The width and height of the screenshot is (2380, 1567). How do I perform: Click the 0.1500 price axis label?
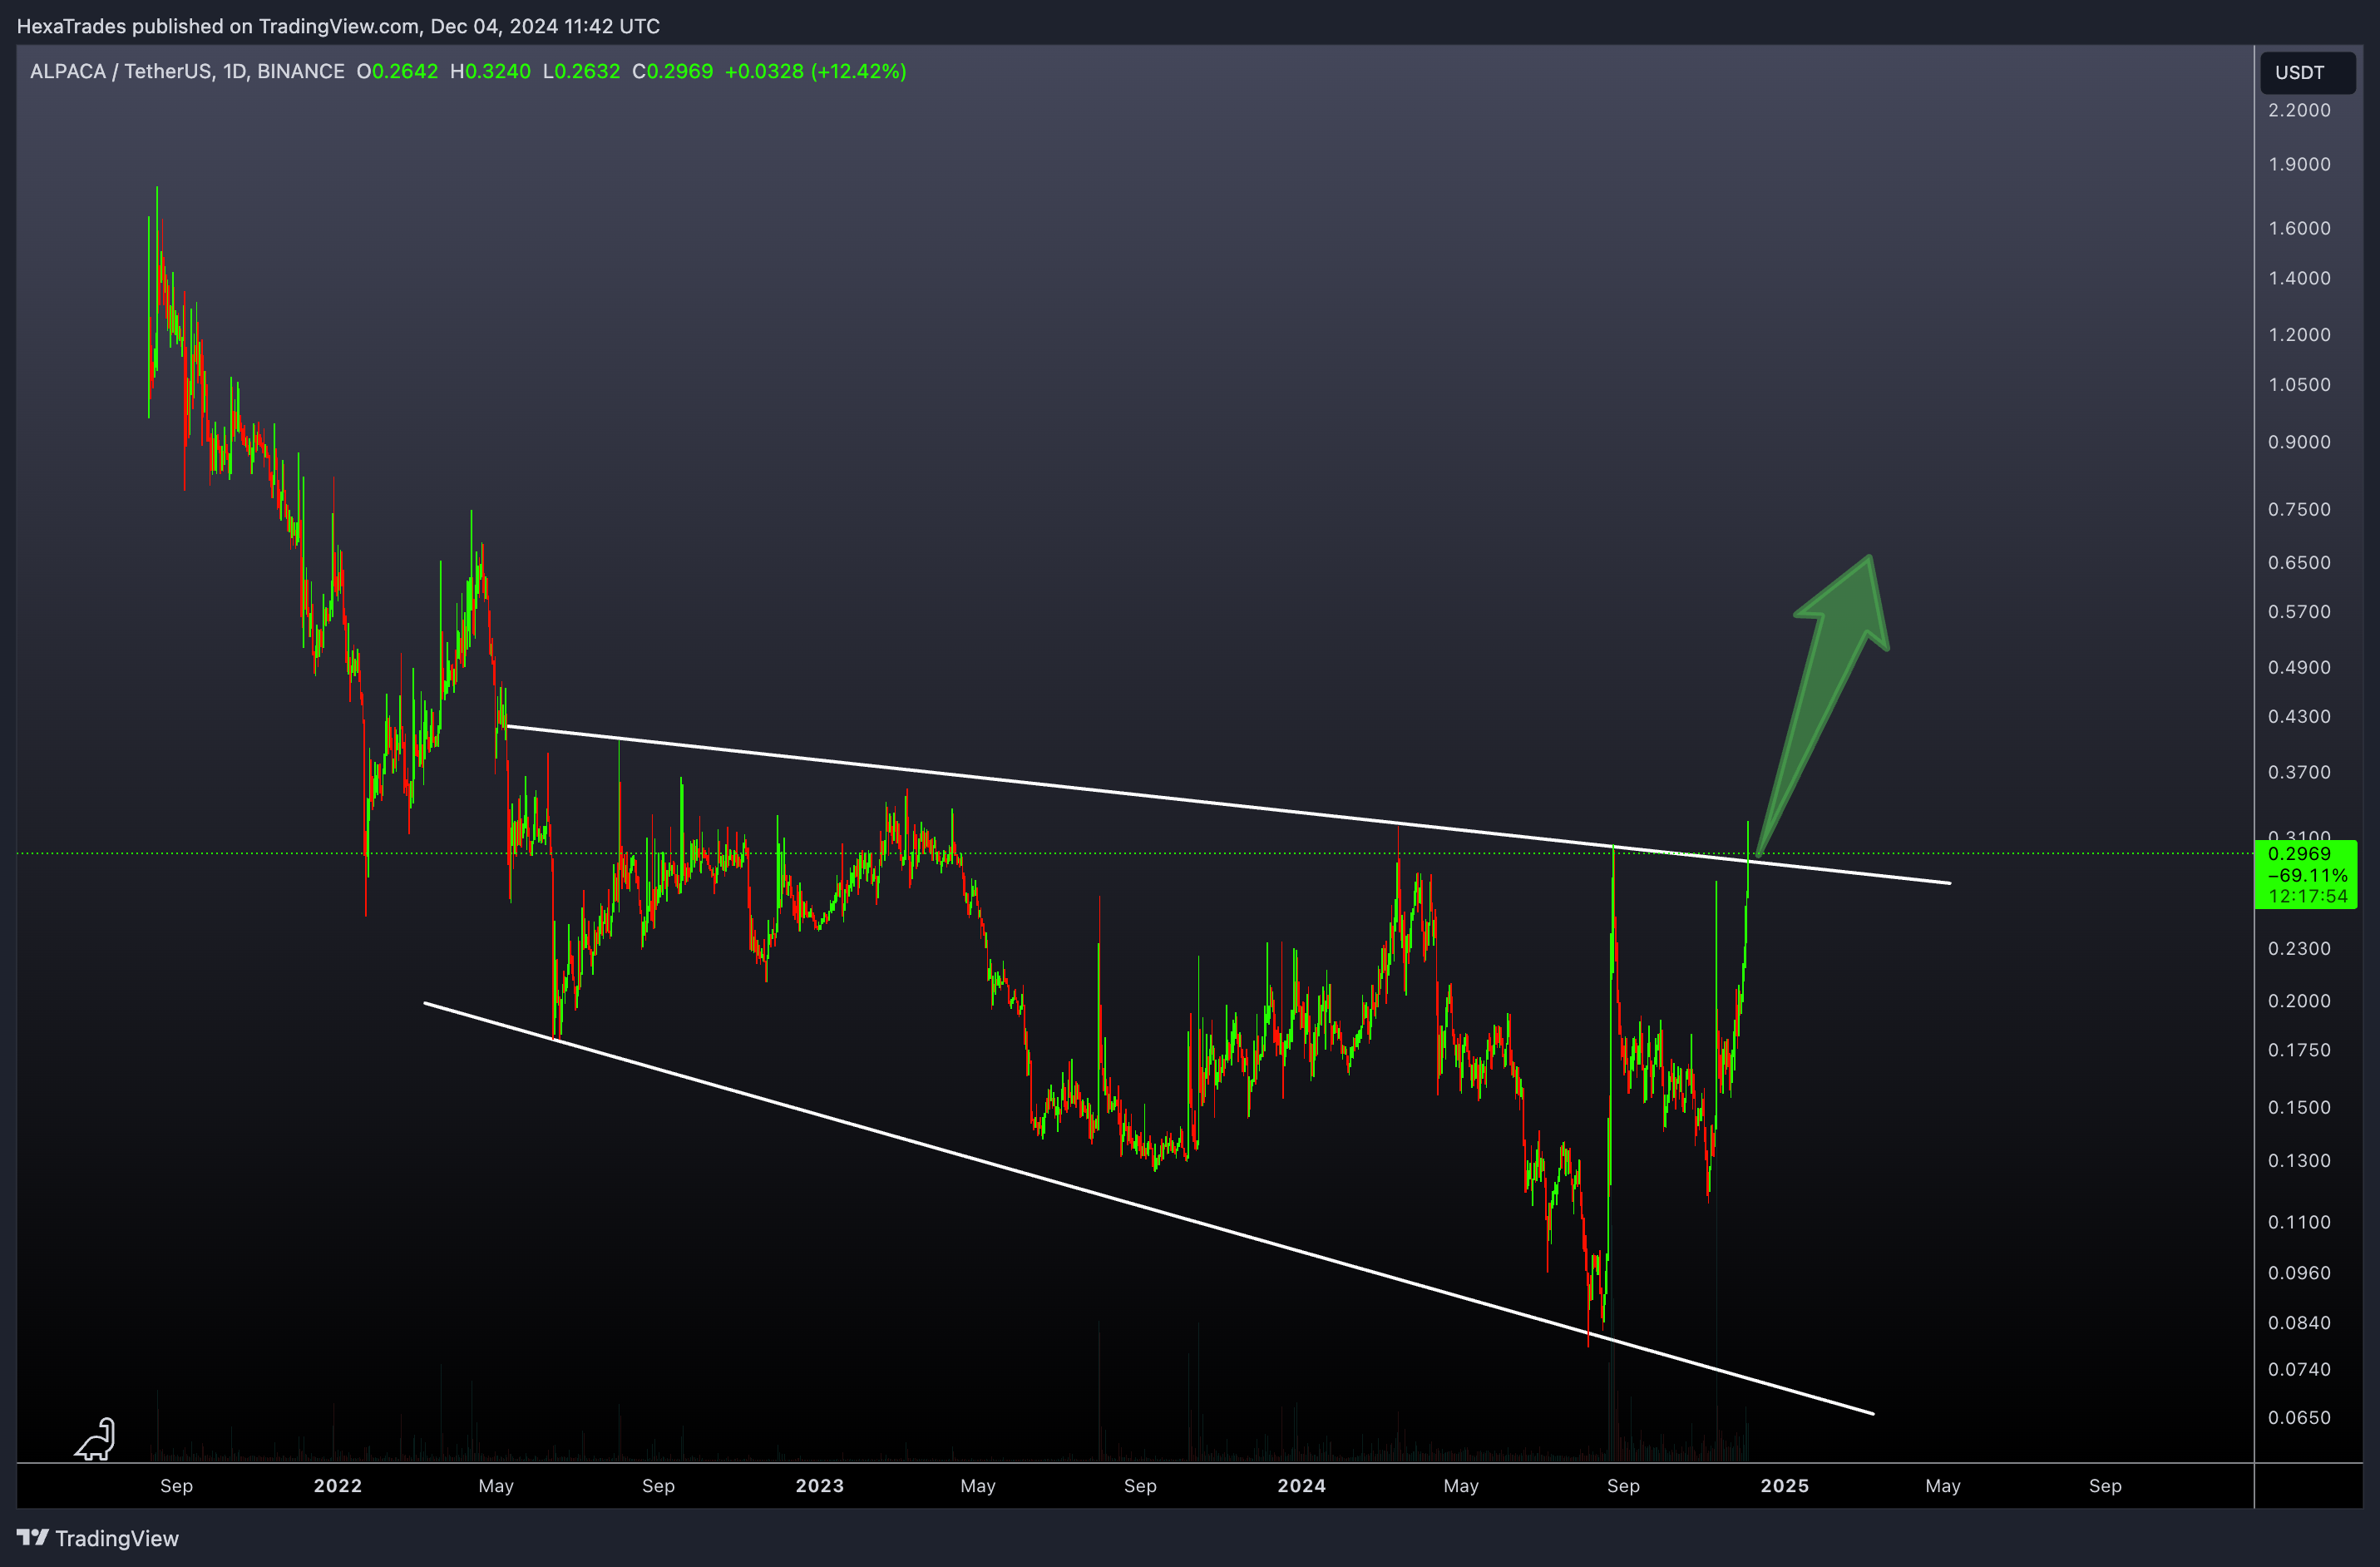(x=2299, y=1108)
